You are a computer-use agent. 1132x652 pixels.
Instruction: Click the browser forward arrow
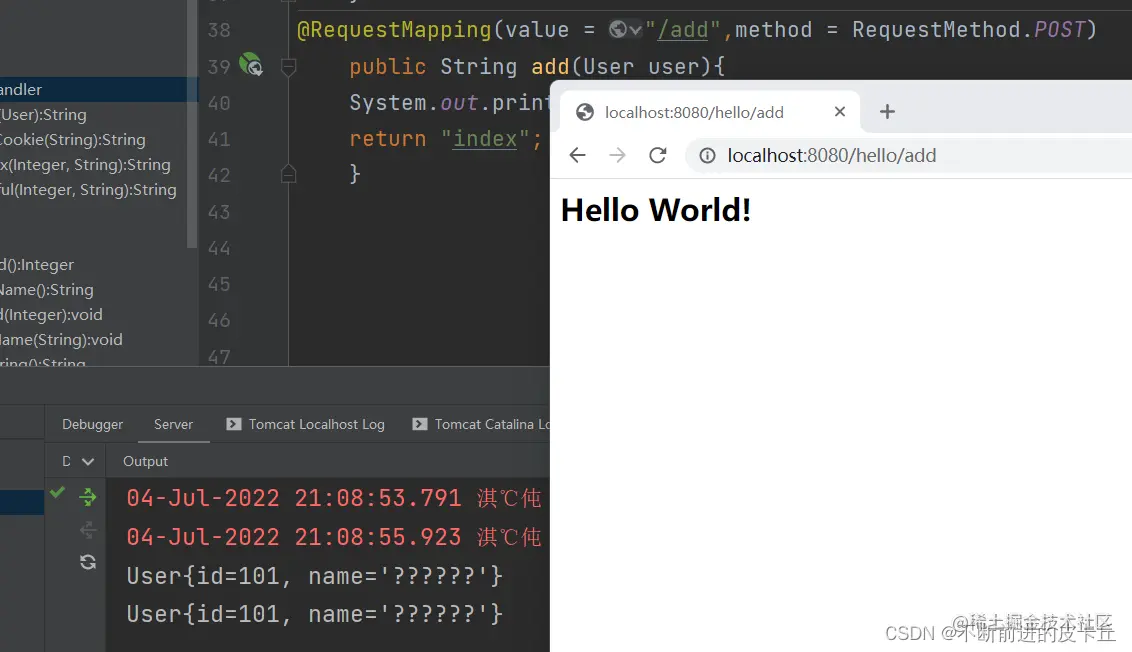tap(617, 155)
